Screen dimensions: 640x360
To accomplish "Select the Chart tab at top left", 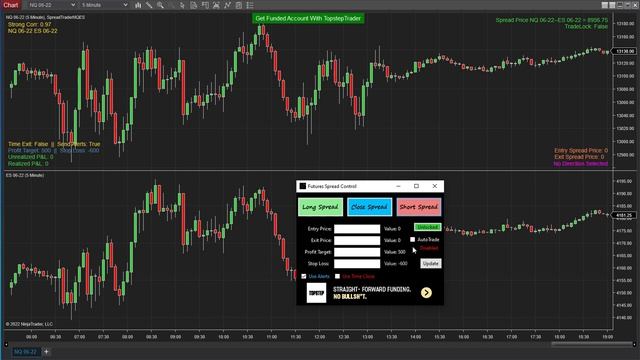I will [x=11, y=5].
